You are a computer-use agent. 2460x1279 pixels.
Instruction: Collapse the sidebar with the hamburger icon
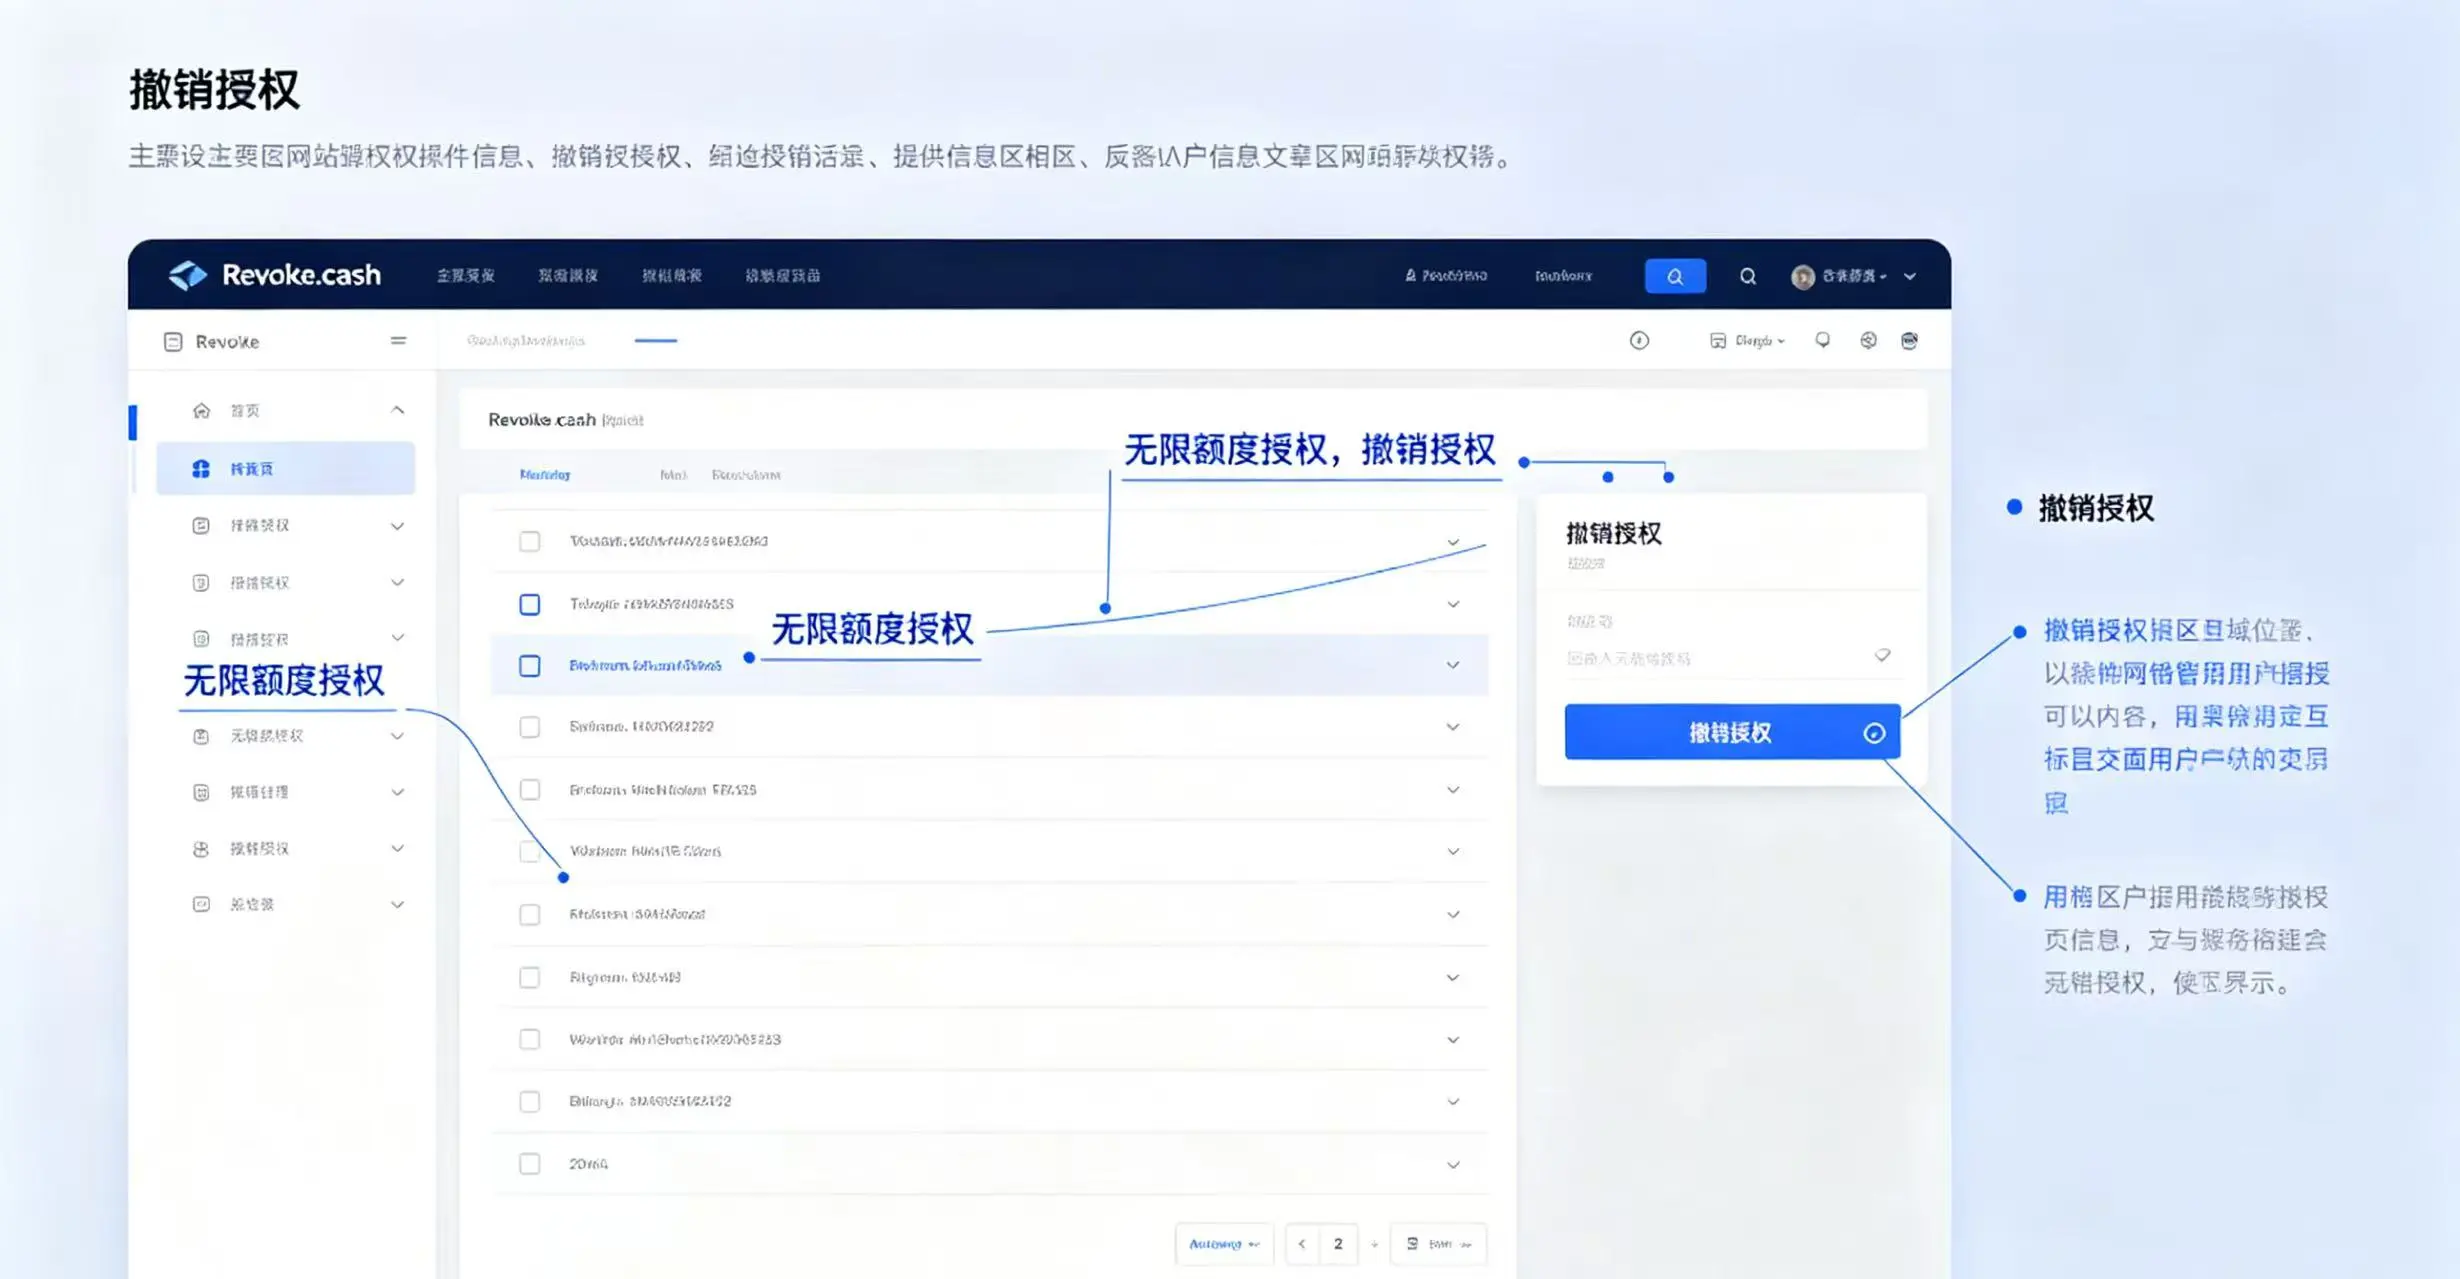(x=398, y=341)
